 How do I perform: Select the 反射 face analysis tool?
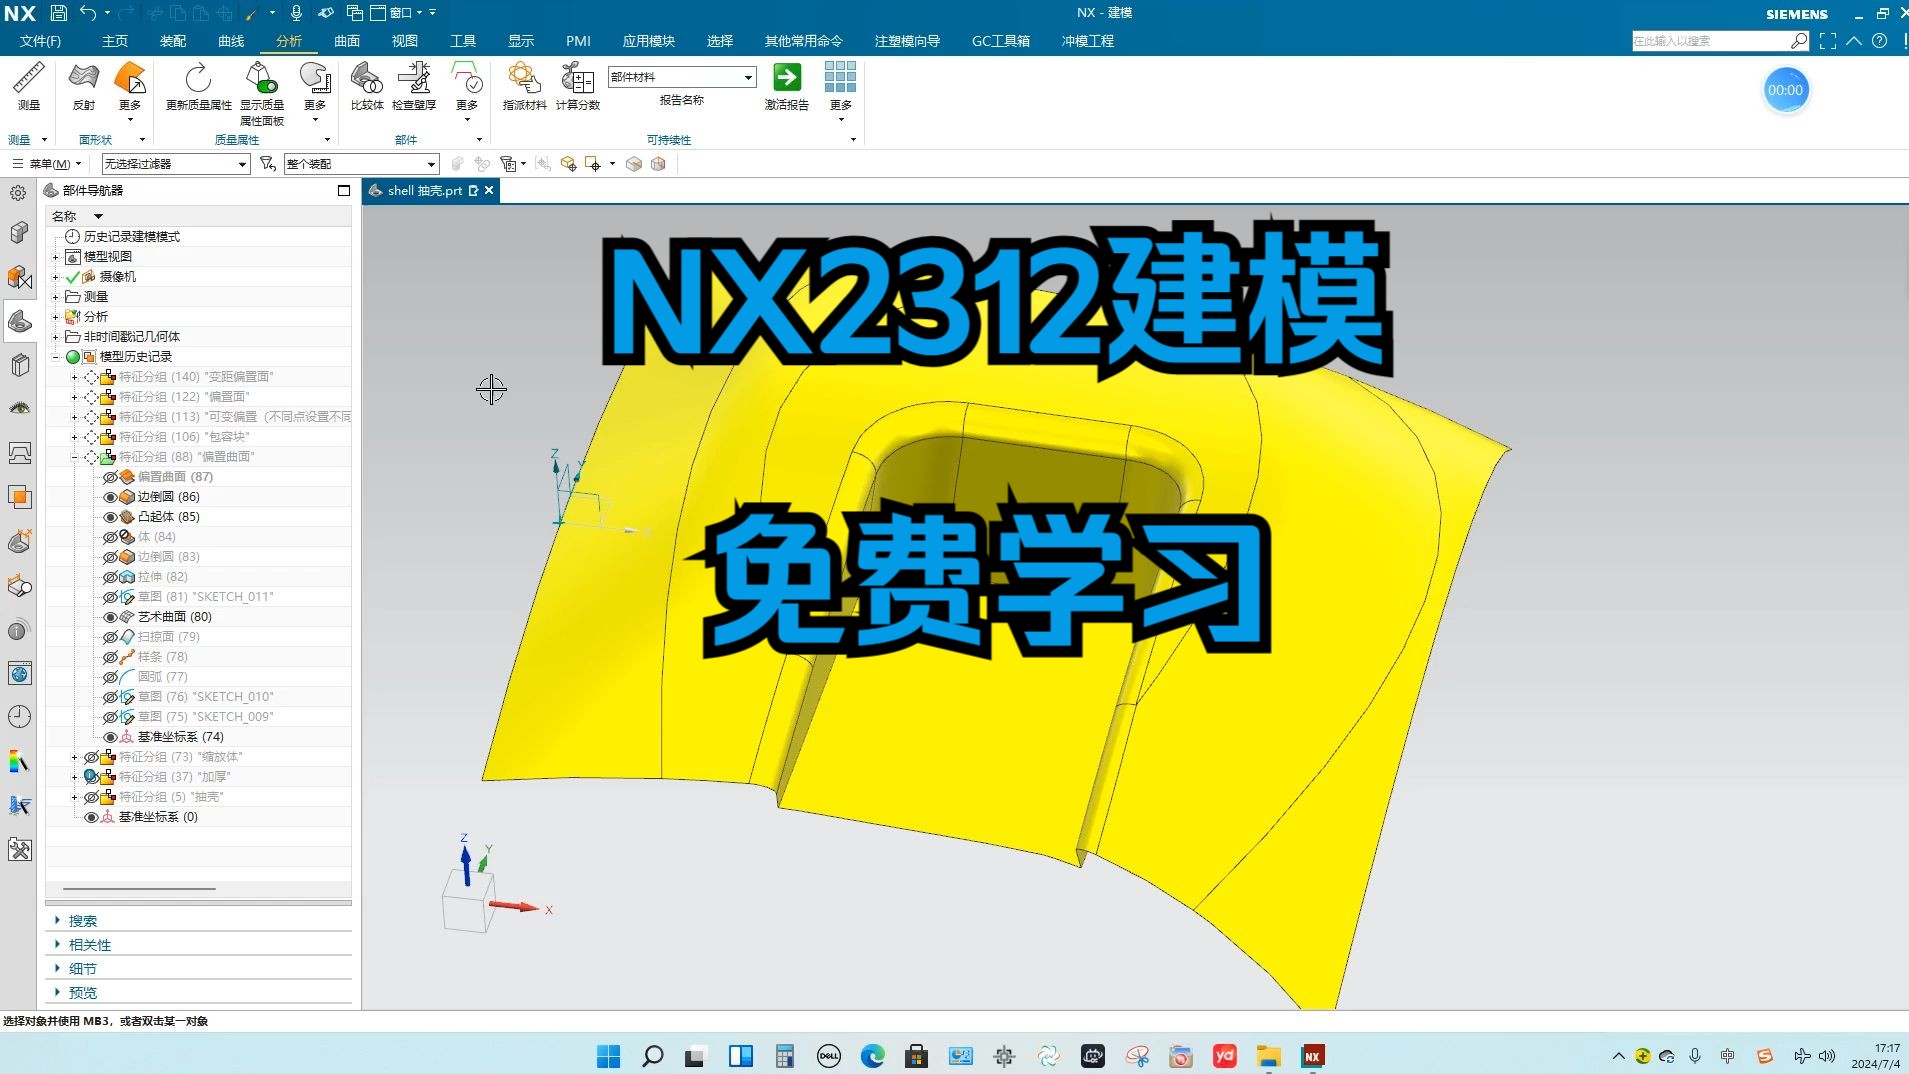click(x=83, y=86)
